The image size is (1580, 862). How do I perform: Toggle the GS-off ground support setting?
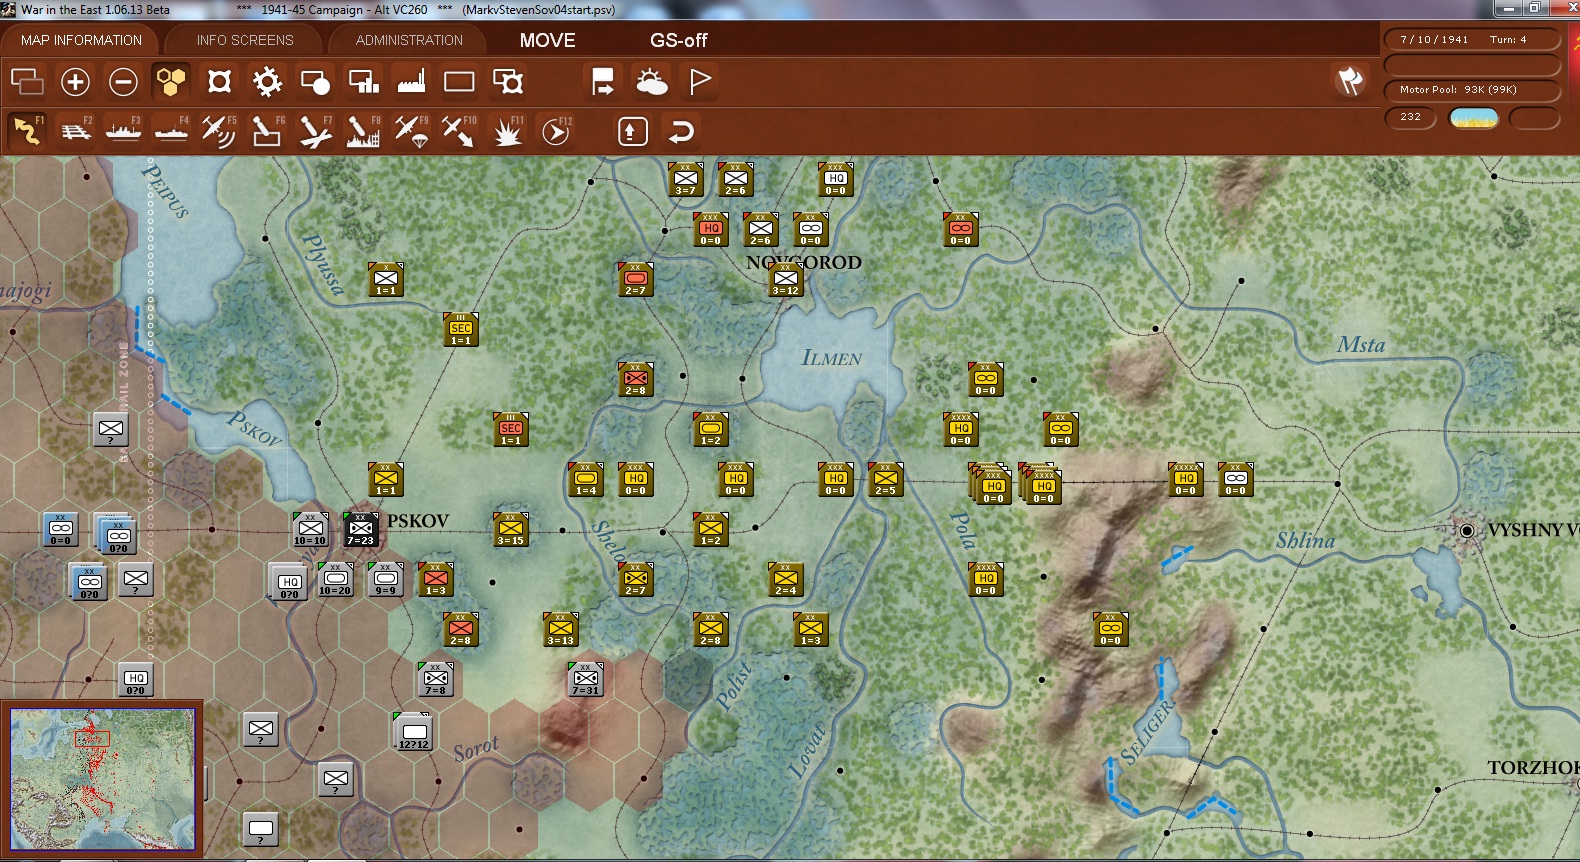[678, 40]
